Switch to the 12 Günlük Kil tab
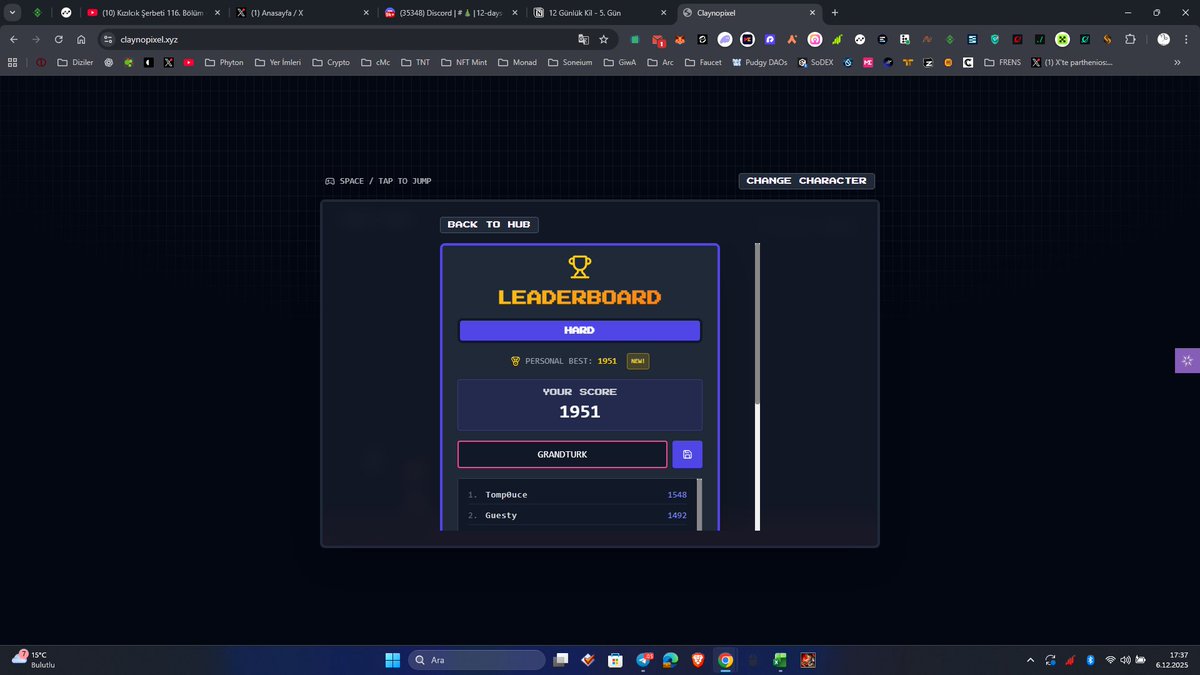 coord(600,13)
